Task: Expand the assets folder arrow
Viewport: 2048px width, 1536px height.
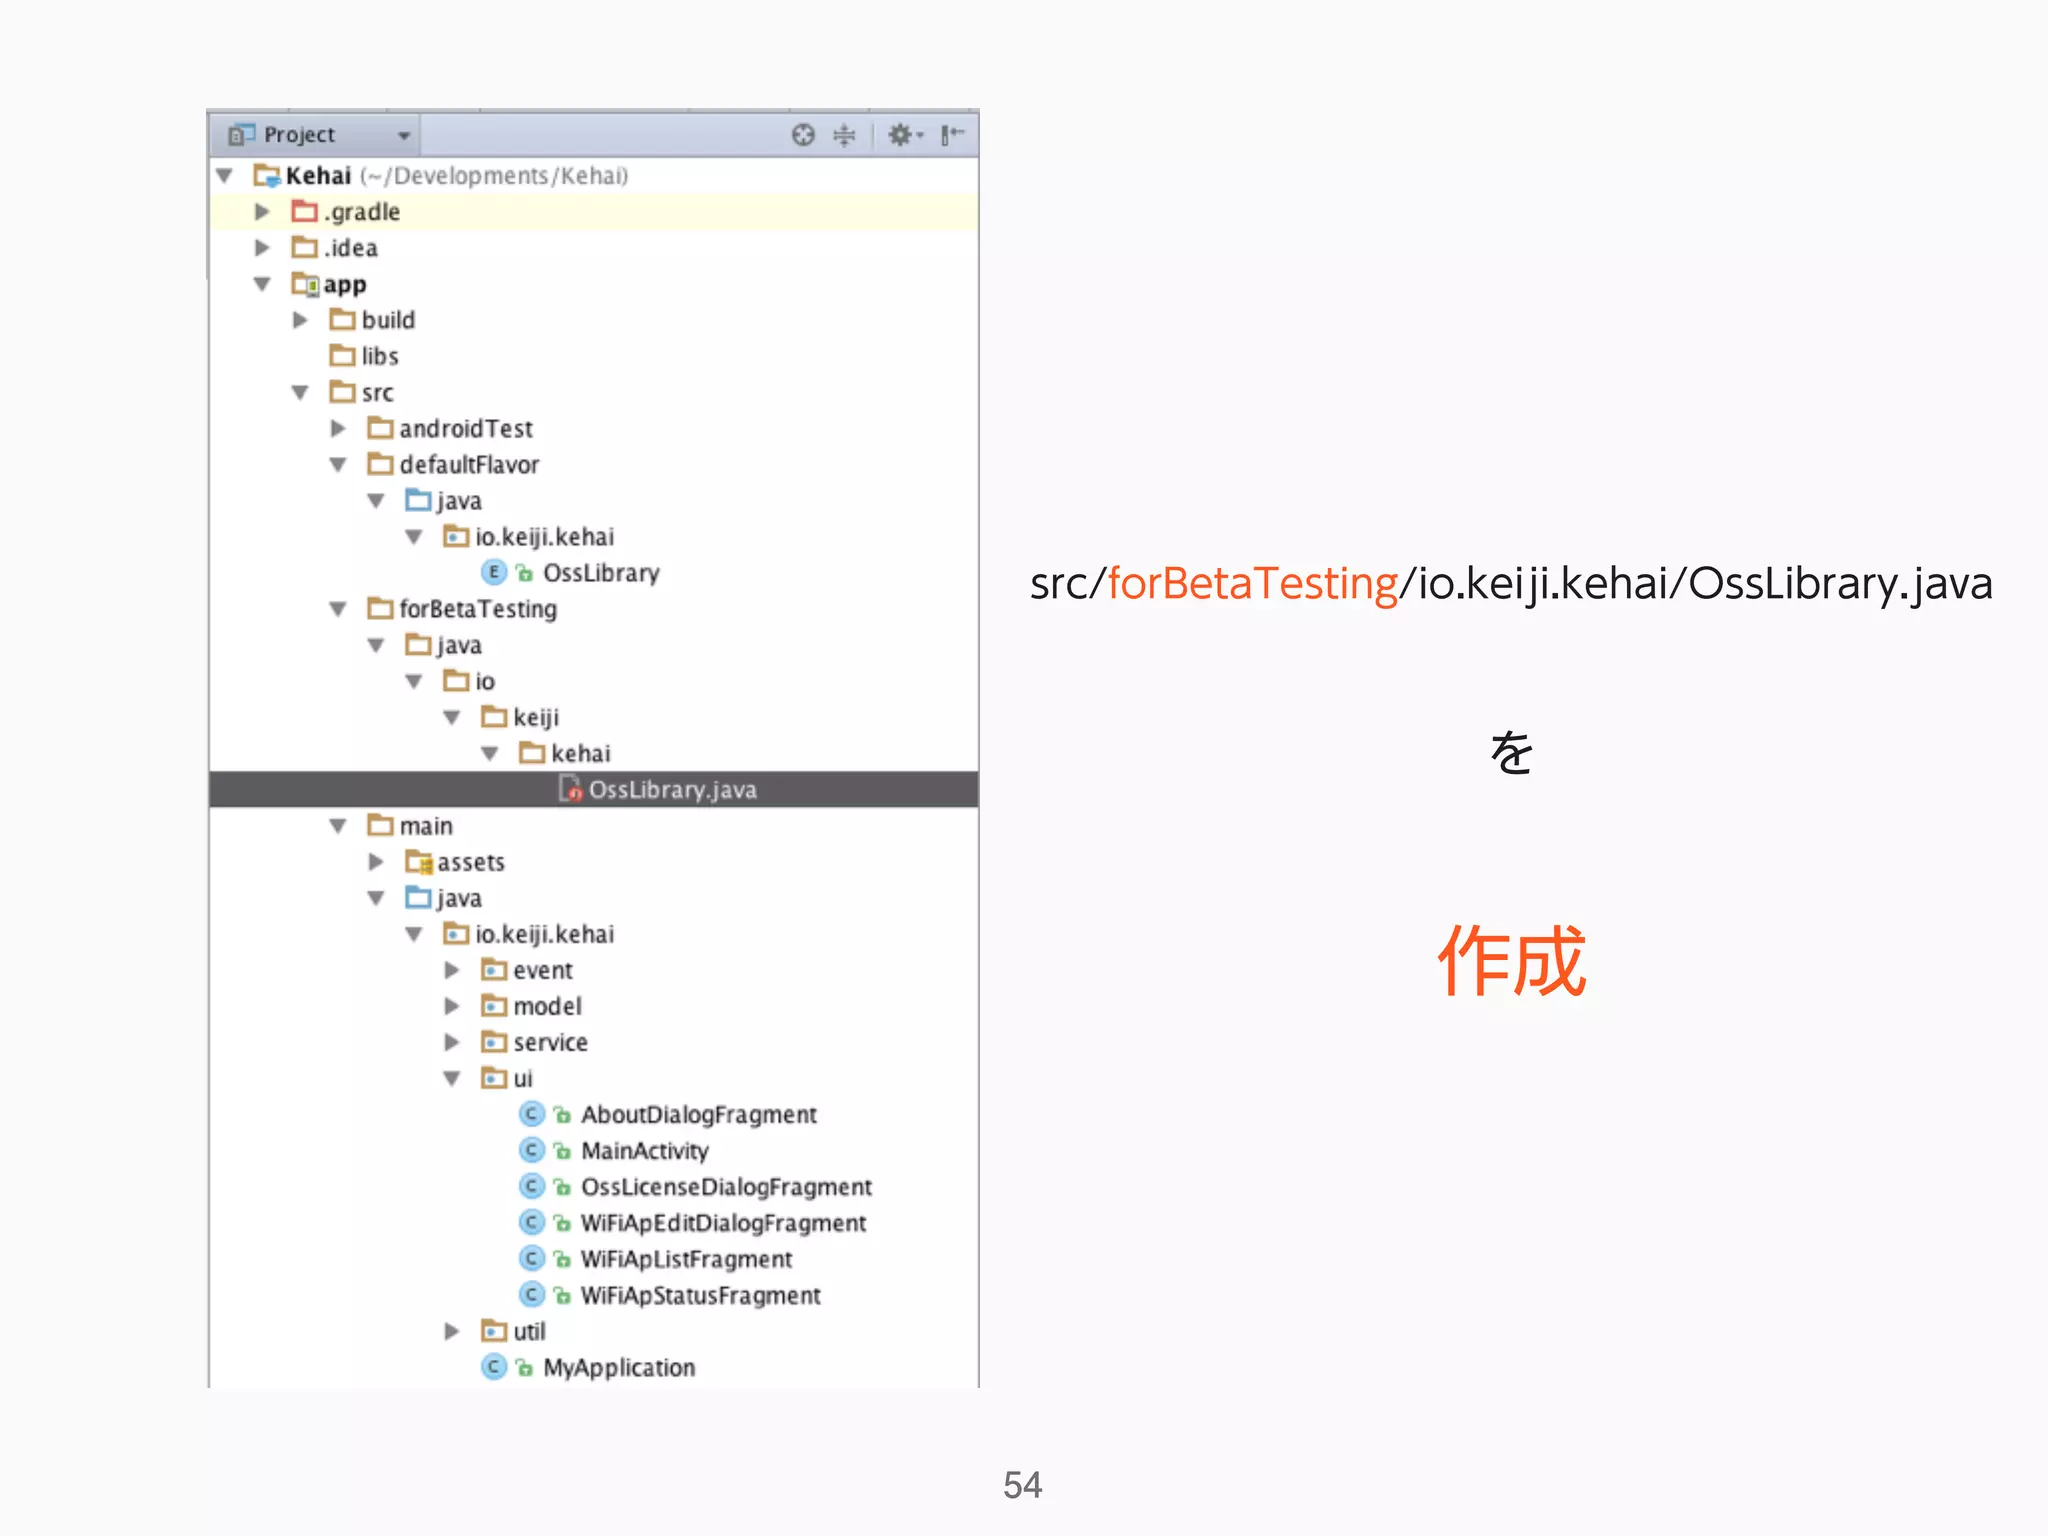Action: click(377, 862)
